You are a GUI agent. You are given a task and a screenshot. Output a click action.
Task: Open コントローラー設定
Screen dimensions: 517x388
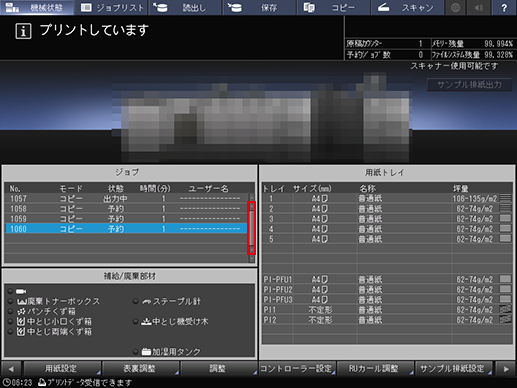click(x=297, y=369)
